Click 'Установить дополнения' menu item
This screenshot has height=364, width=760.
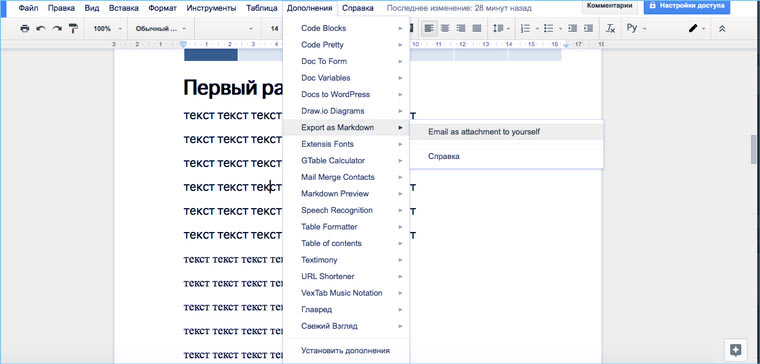click(346, 350)
